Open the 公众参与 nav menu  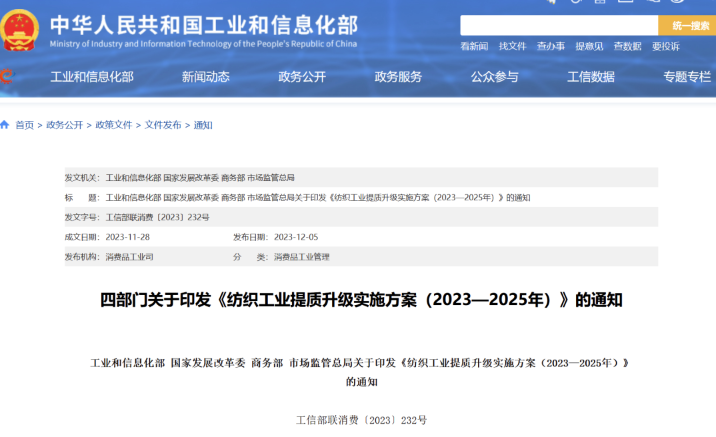(x=495, y=77)
